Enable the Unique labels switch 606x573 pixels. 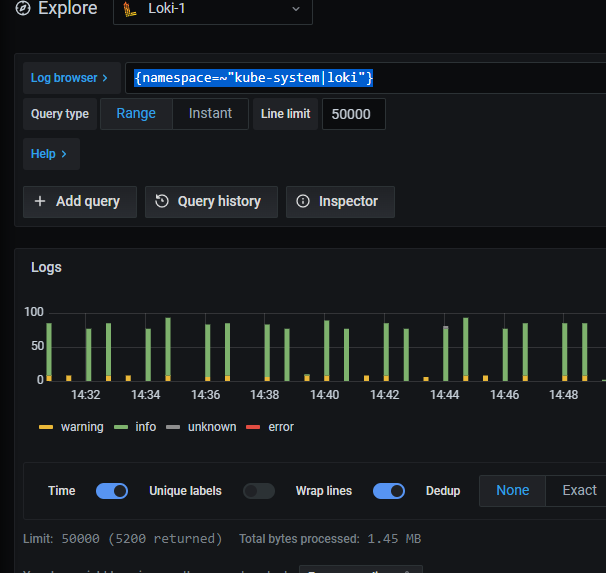(259, 491)
